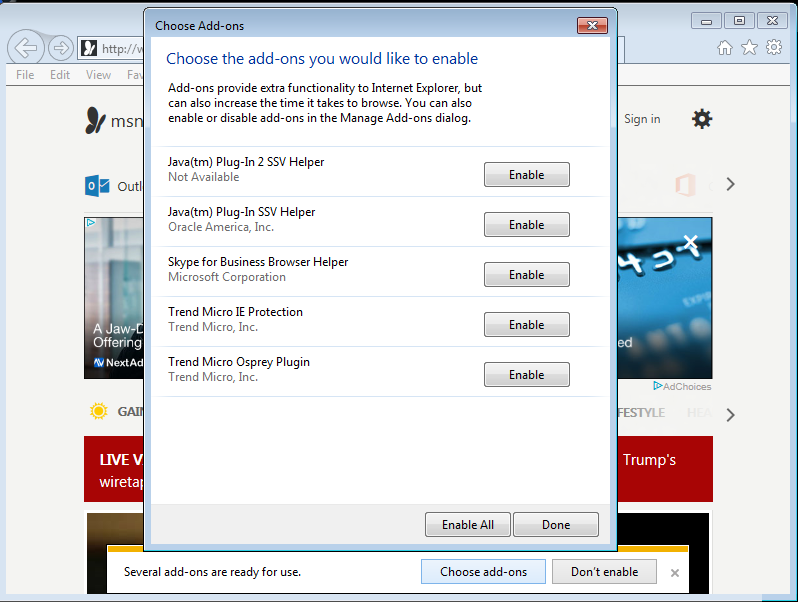Click Done in the add-ons dialog

(556, 525)
